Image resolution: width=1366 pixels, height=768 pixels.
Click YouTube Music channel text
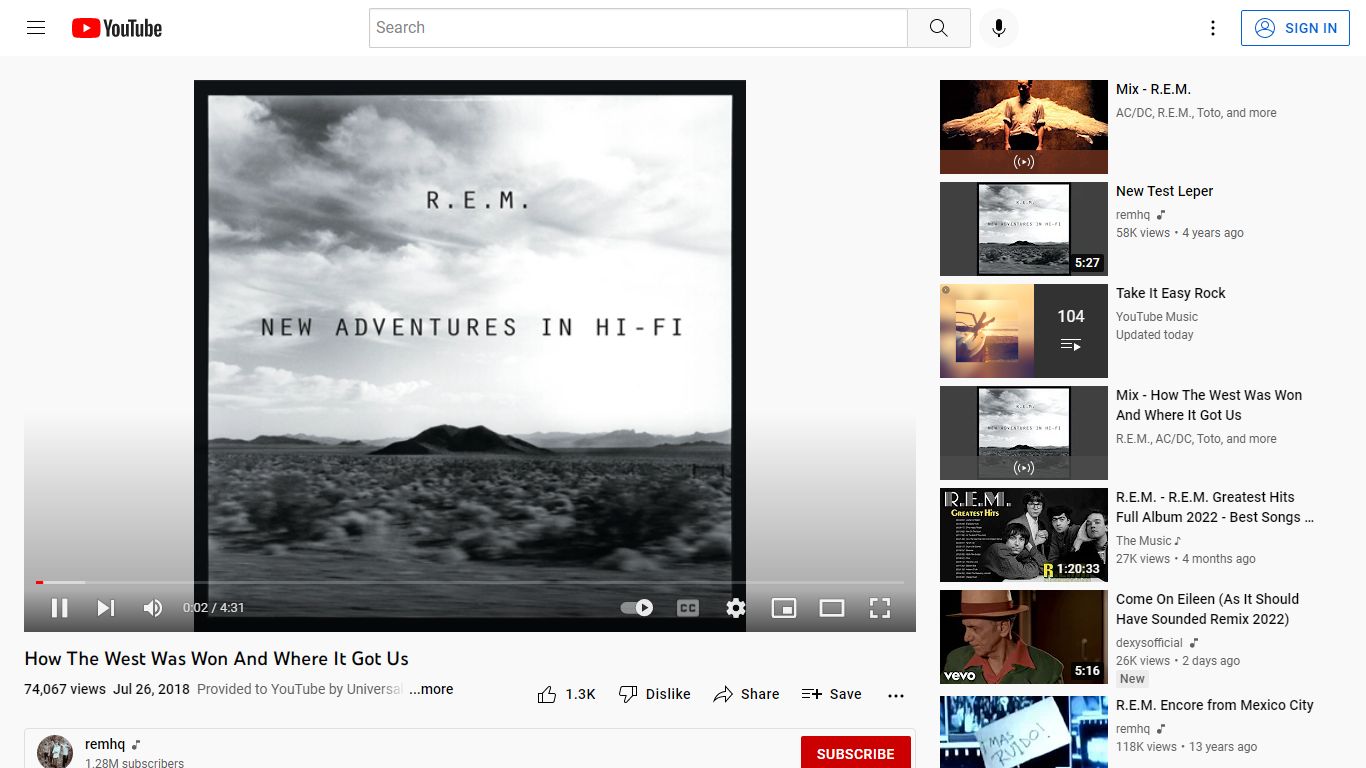pos(1157,317)
